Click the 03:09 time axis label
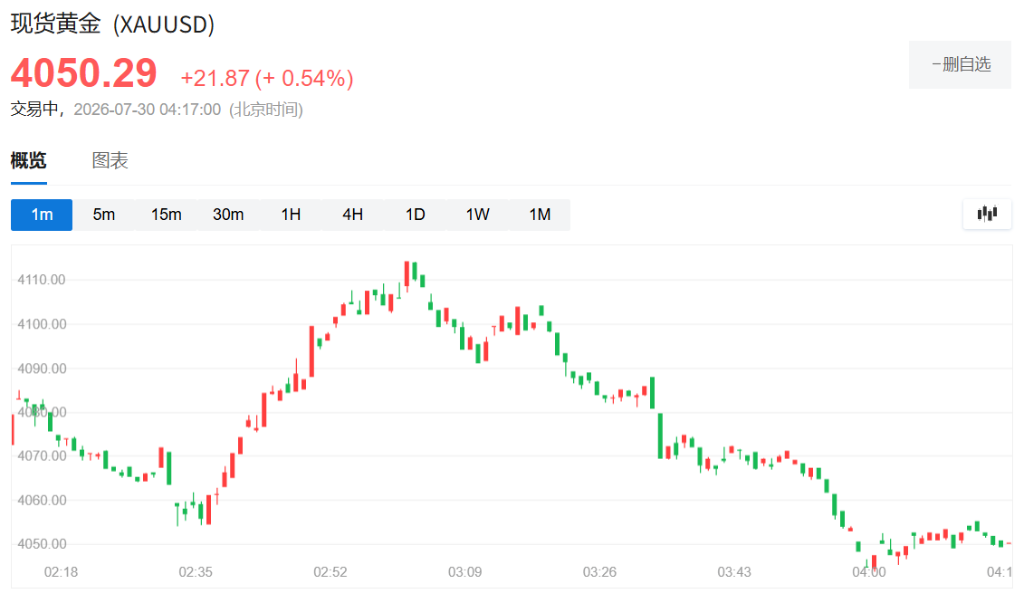The height and width of the screenshot is (592, 1024). tap(465, 572)
